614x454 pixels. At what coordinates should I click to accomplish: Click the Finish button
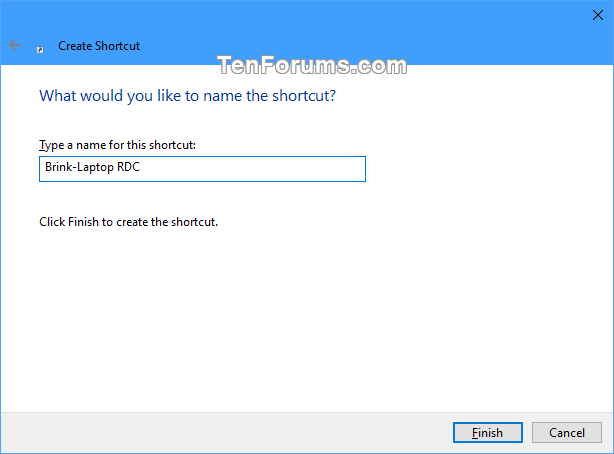tap(488, 432)
